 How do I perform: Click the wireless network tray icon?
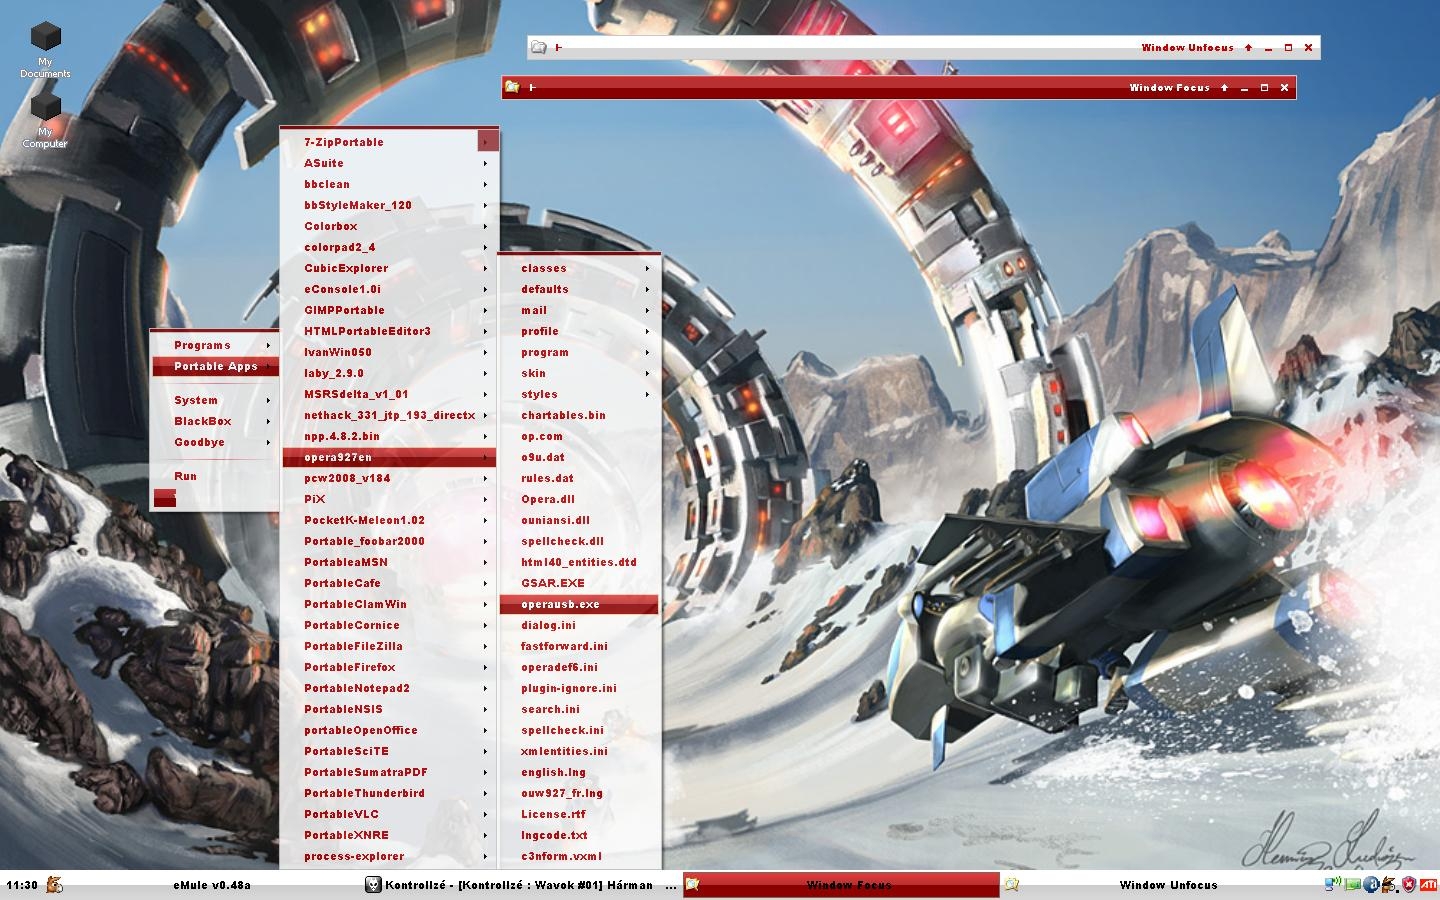(x=1333, y=884)
